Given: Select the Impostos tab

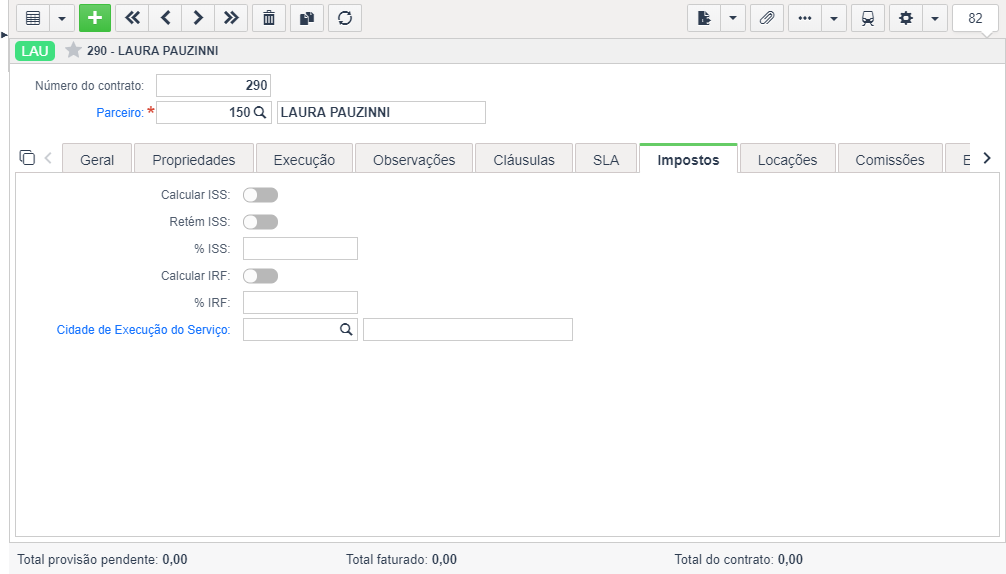Looking at the screenshot, I should [688, 159].
